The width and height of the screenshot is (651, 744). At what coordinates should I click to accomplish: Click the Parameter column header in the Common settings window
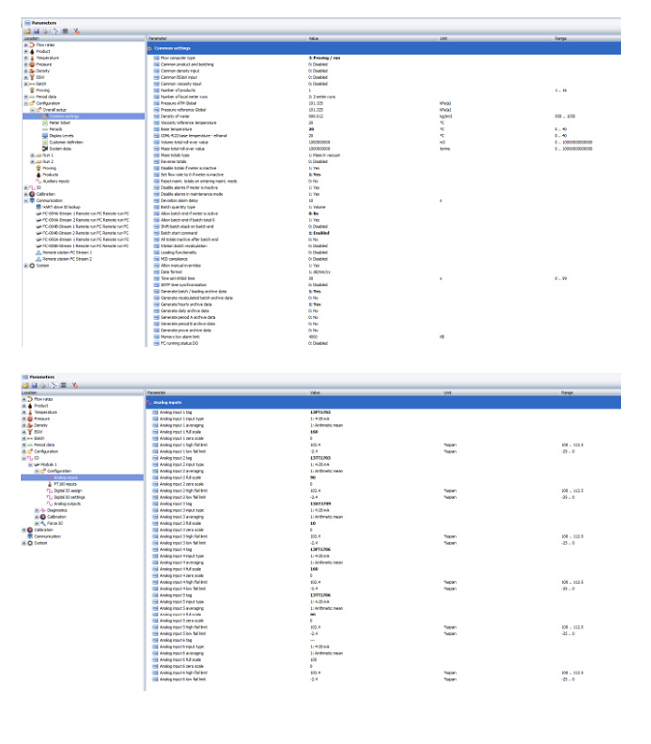(x=227, y=38)
